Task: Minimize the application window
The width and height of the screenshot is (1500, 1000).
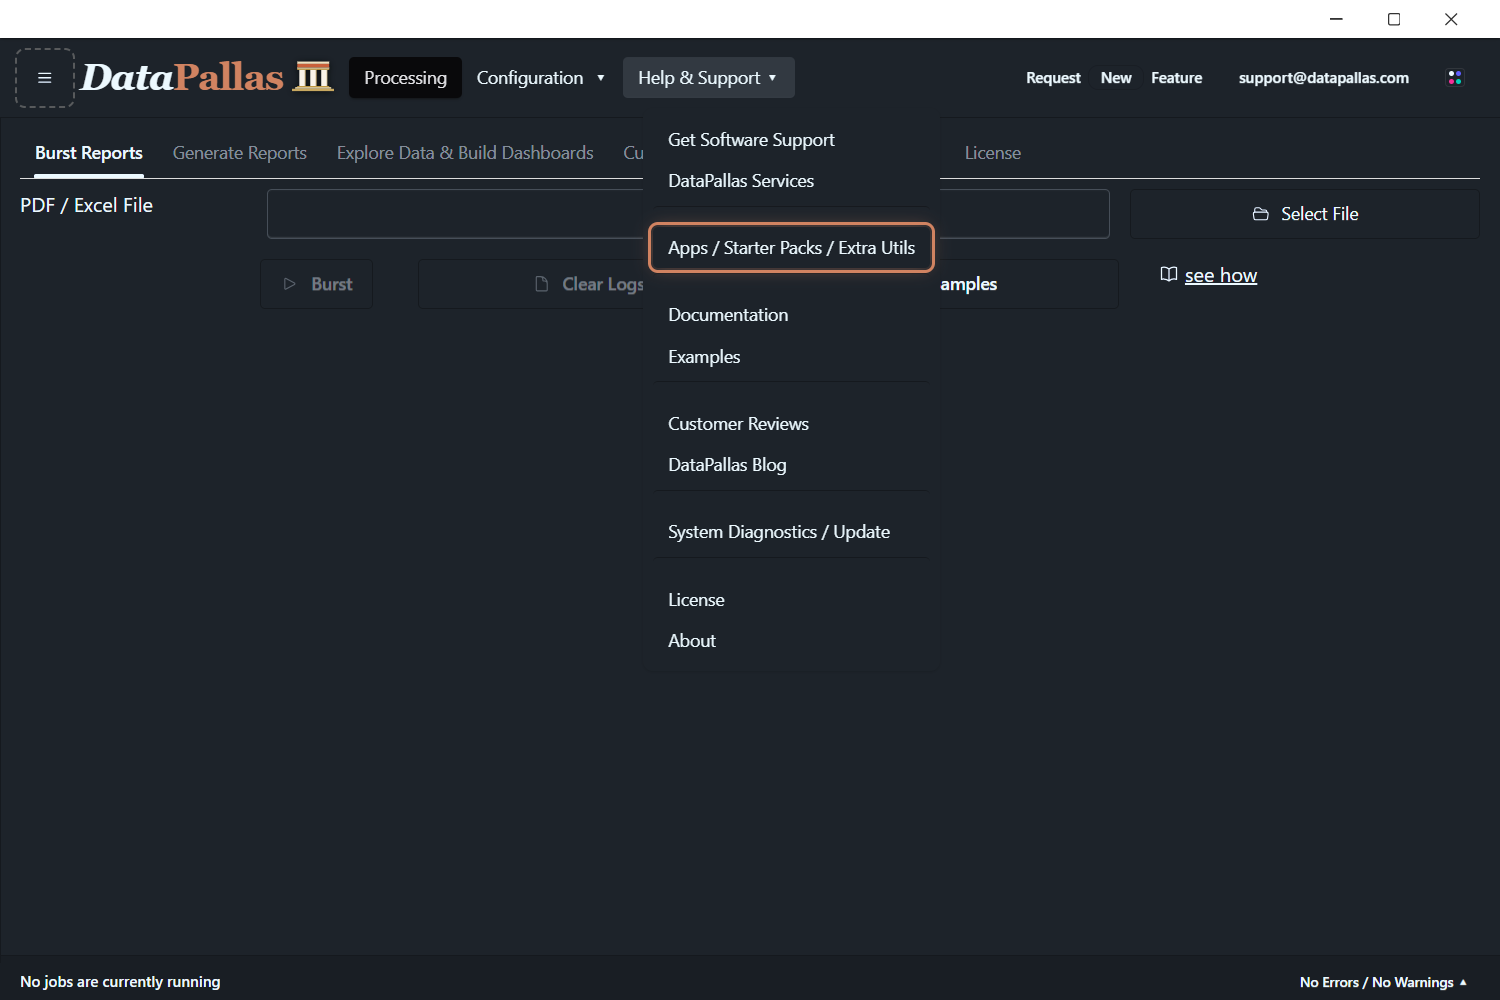Action: coord(1336,19)
